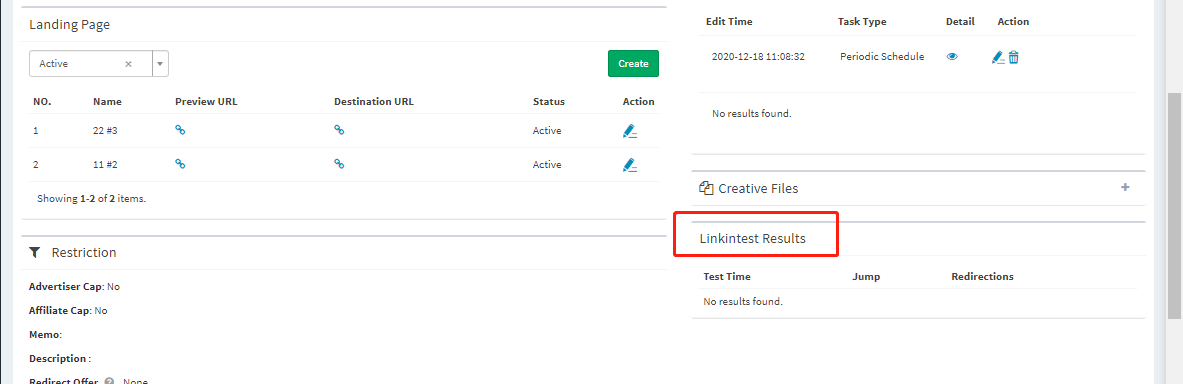Click the Task Type column header

(862, 22)
